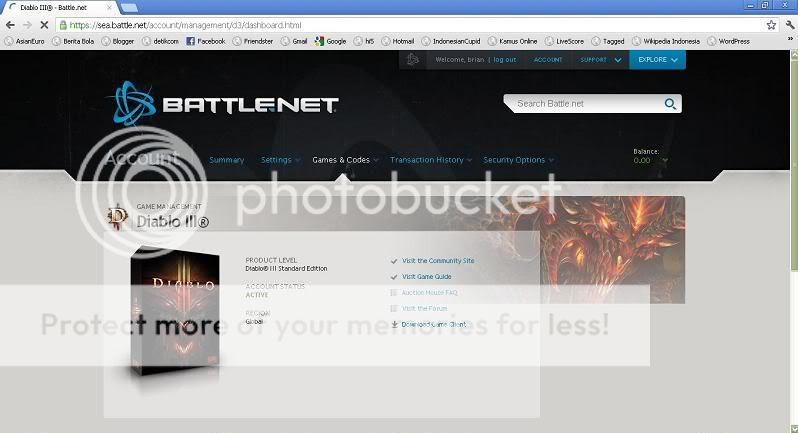Close the Diablo III browser tab
The height and width of the screenshot is (433, 798).
tap(109, 8)
